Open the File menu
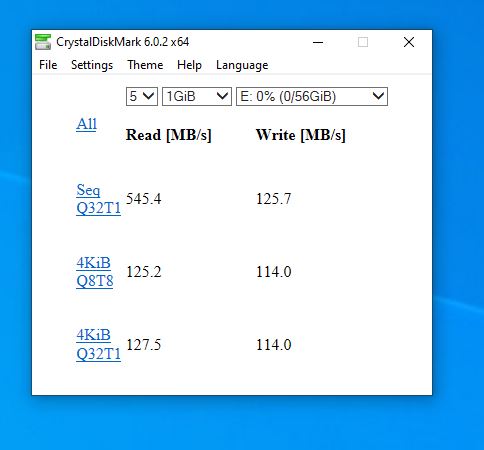Viewport: 484px width, 450px height. point(48,65)
